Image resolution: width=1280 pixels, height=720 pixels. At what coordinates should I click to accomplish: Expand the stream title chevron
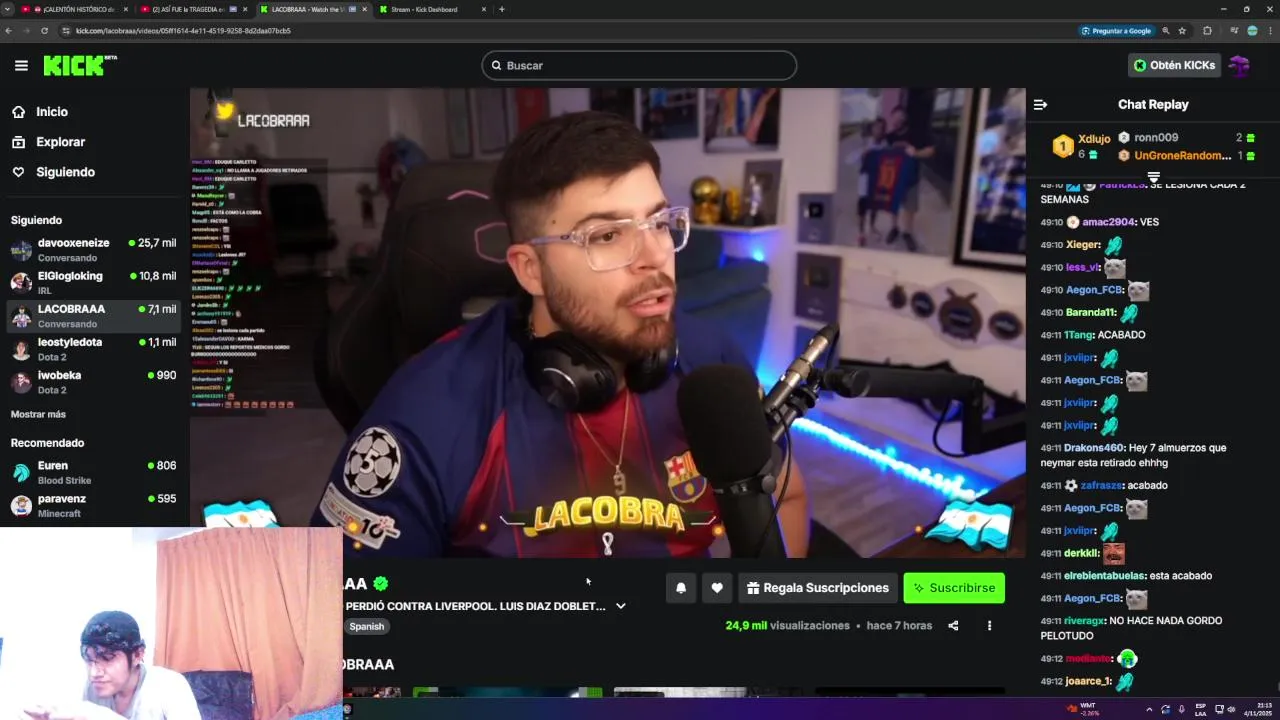(x=621, y=606)
